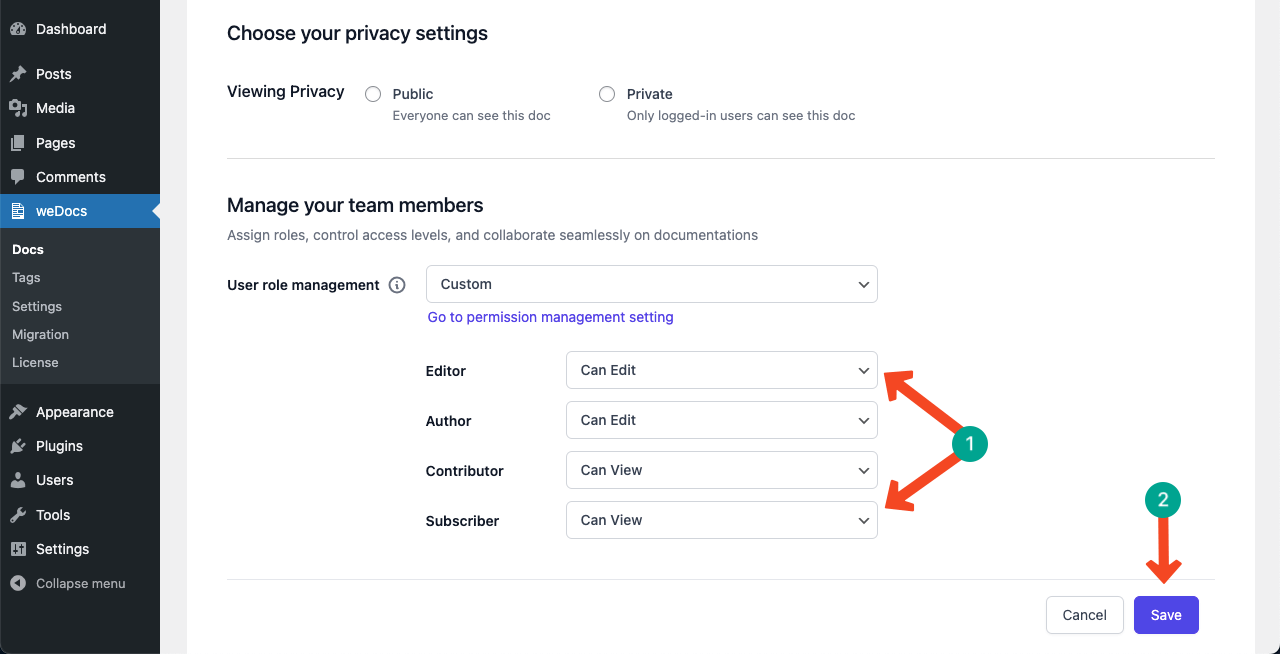Open the Posts menu item
1280x654 pixels.
(x=80, y=74)
